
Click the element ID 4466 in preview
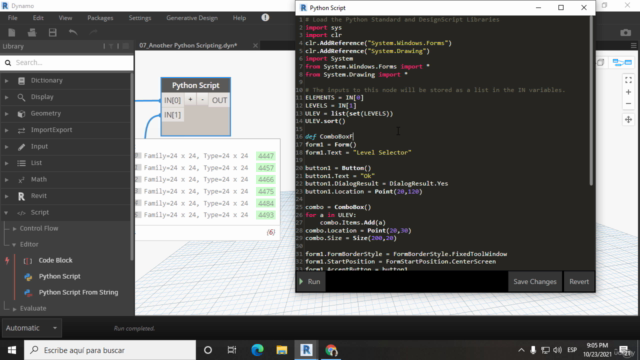pyautogui.click(x=266, y=180)
